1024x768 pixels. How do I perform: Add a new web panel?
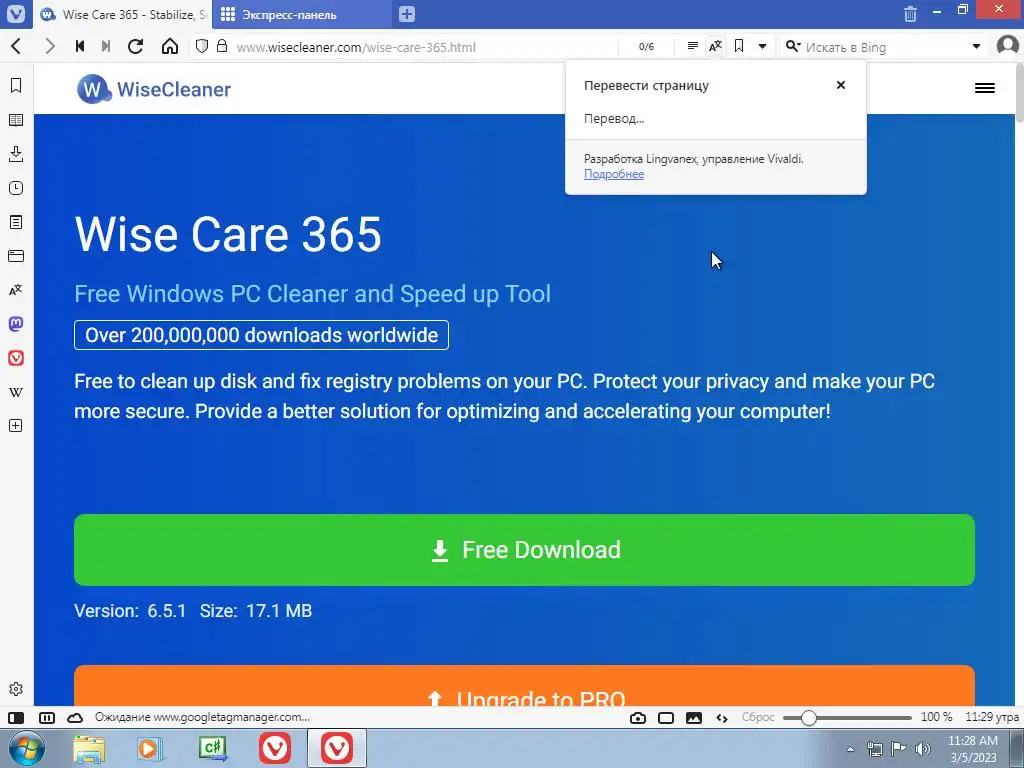tap(16, 426)
